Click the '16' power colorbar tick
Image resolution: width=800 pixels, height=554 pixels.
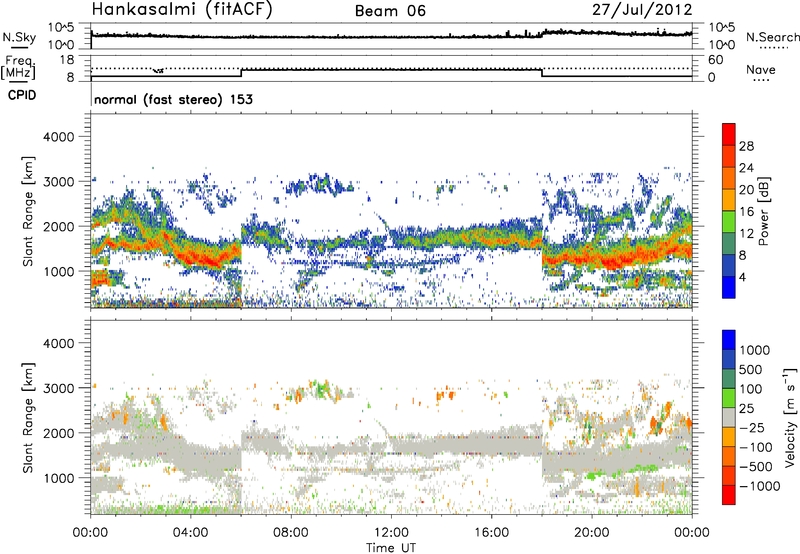tap(746, 212)
